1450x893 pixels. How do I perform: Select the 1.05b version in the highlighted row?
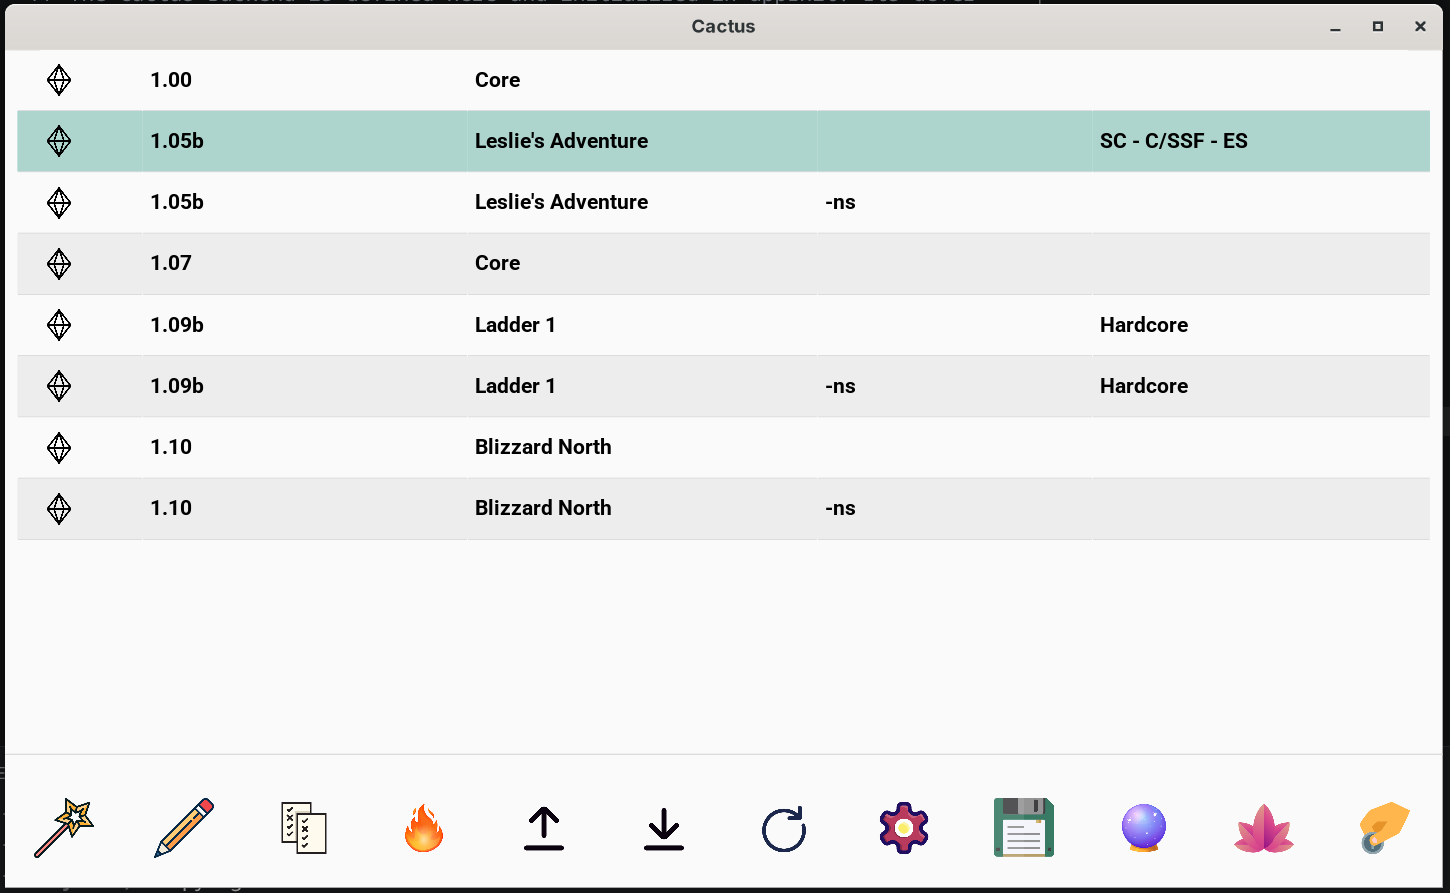tap(177, 141)
